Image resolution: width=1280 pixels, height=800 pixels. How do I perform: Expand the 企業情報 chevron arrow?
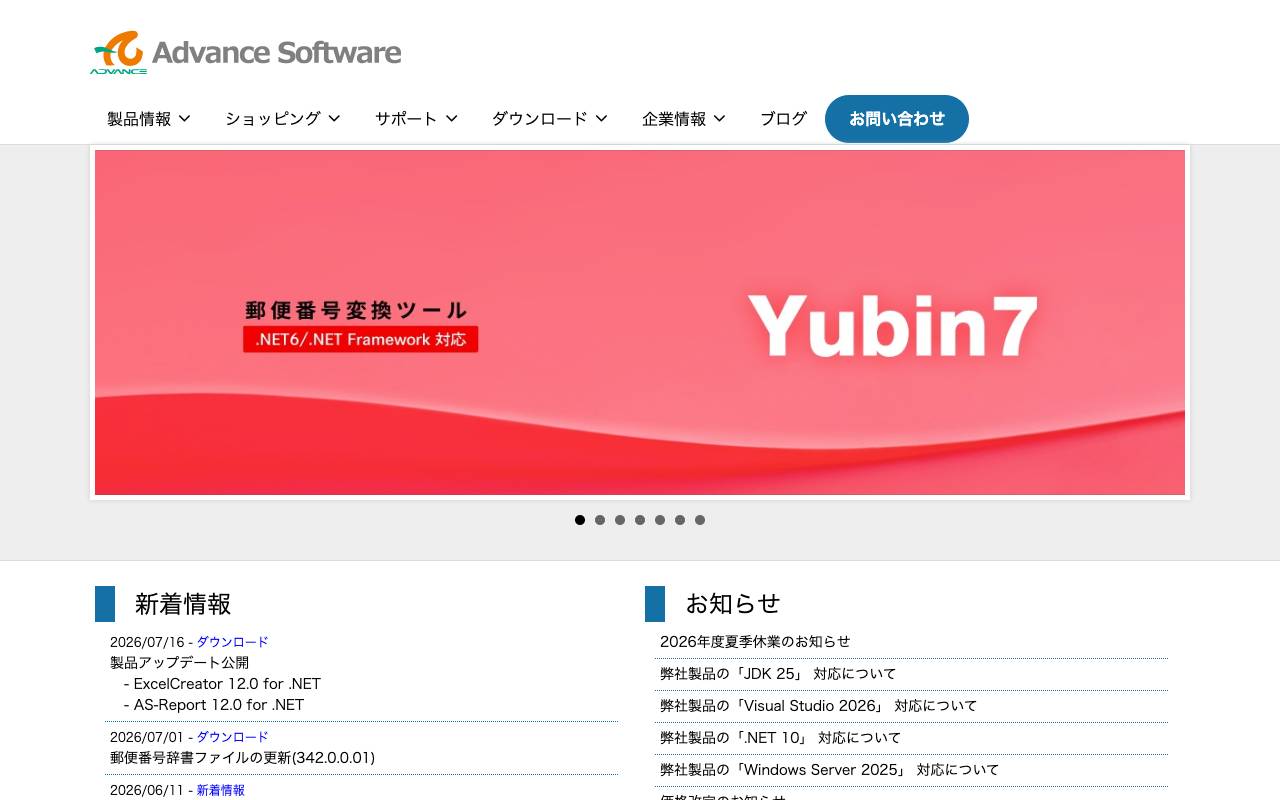pyautogui.click(x=719, y=118)
